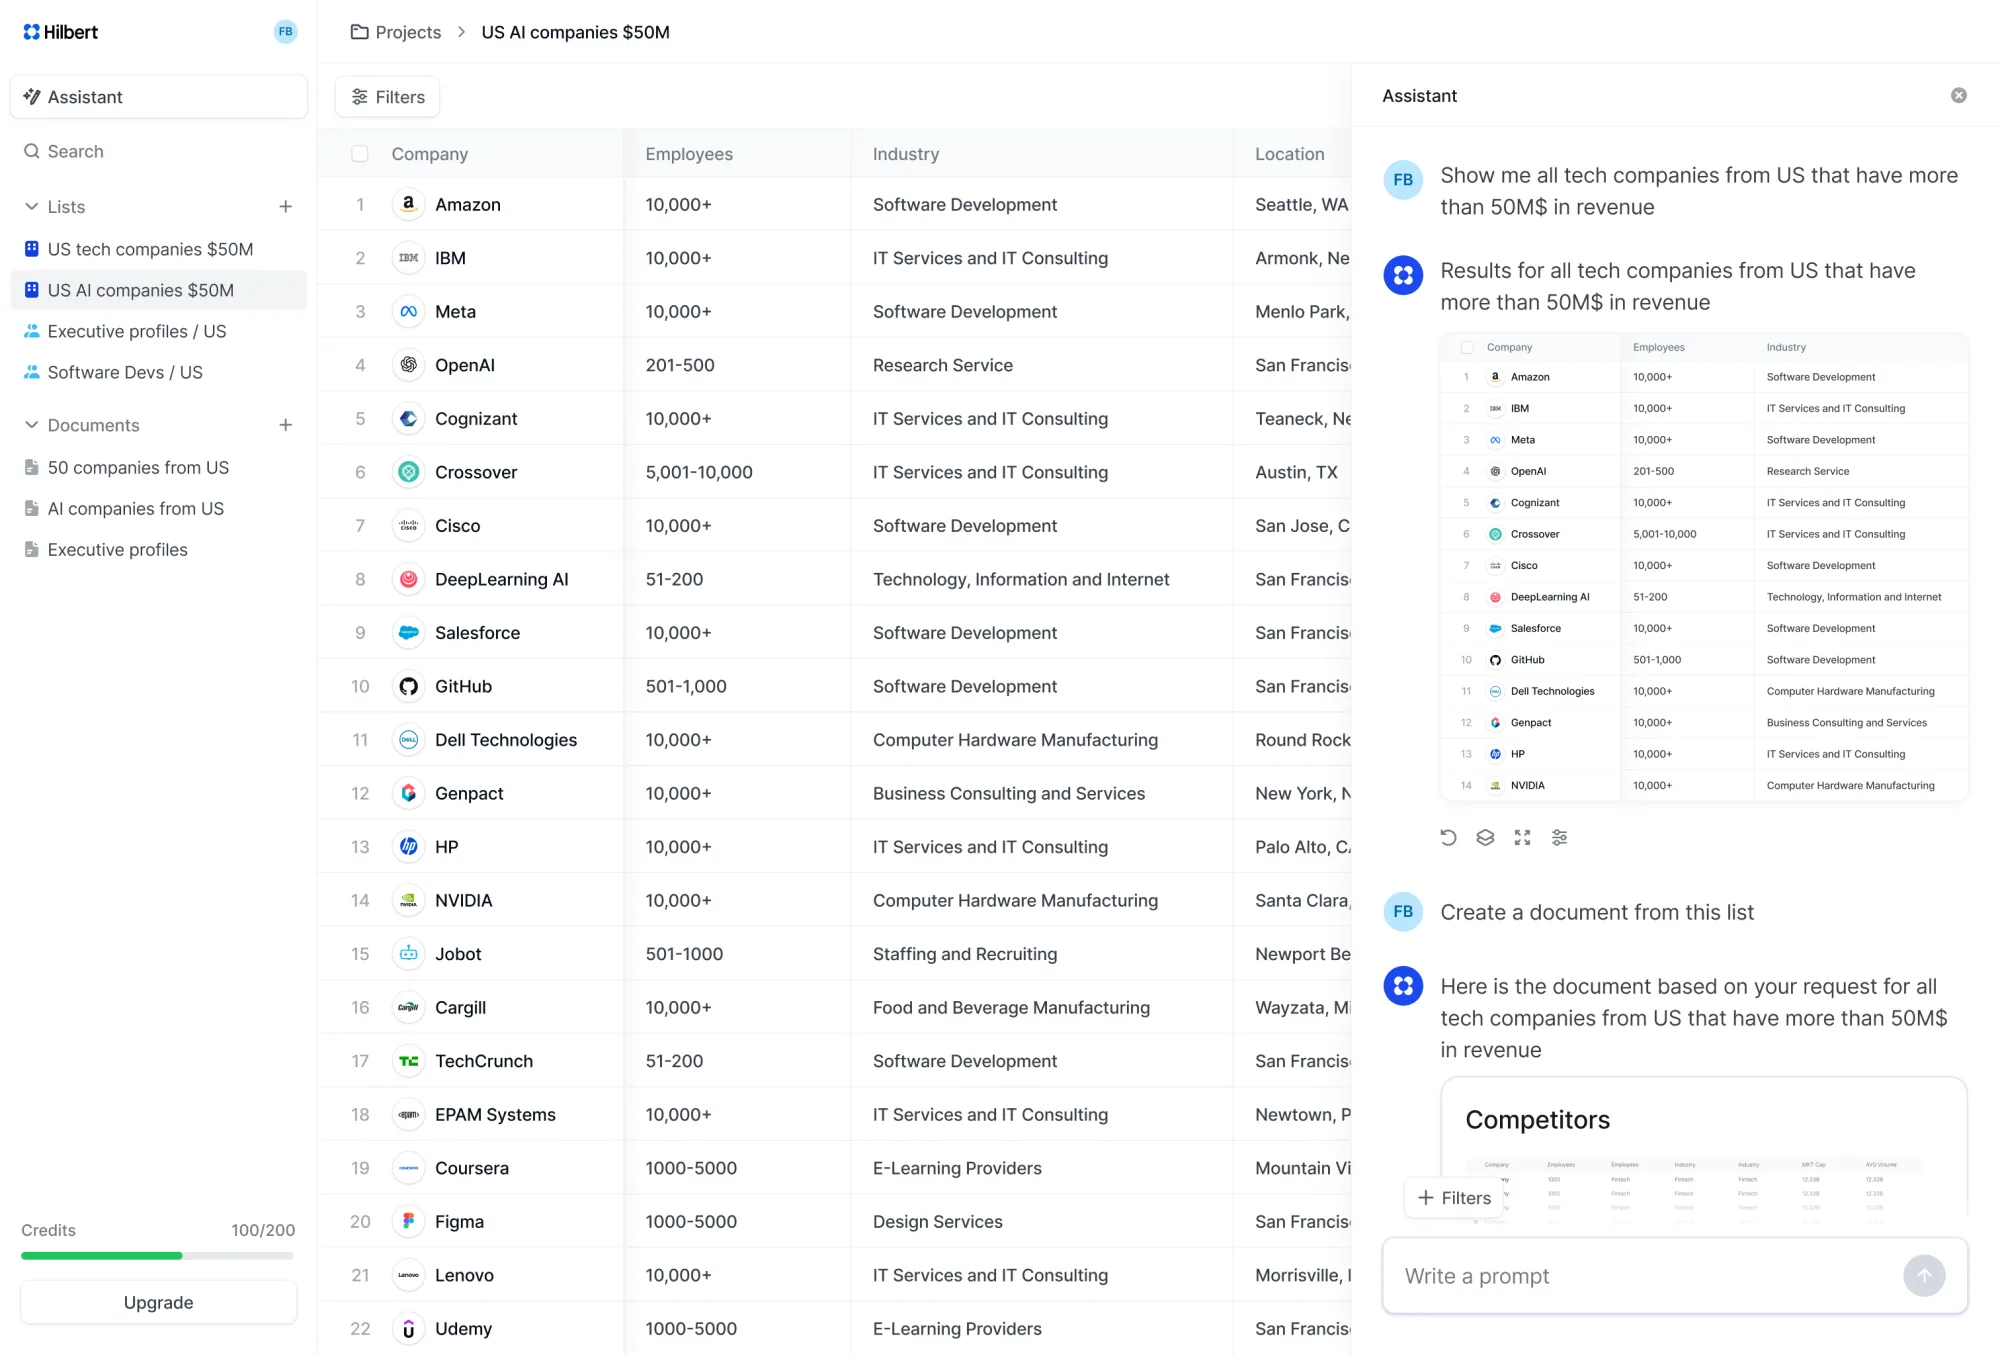The image size is (2000, 1355).
Task: Click the Crossover logo in main table
Action: coord(408,472)
